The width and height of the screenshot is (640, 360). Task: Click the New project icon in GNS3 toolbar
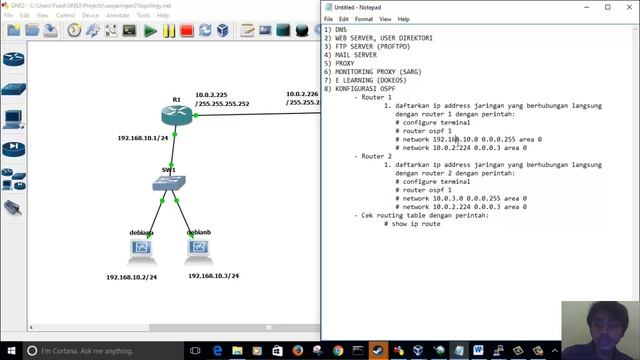click(x=13, y=31)
